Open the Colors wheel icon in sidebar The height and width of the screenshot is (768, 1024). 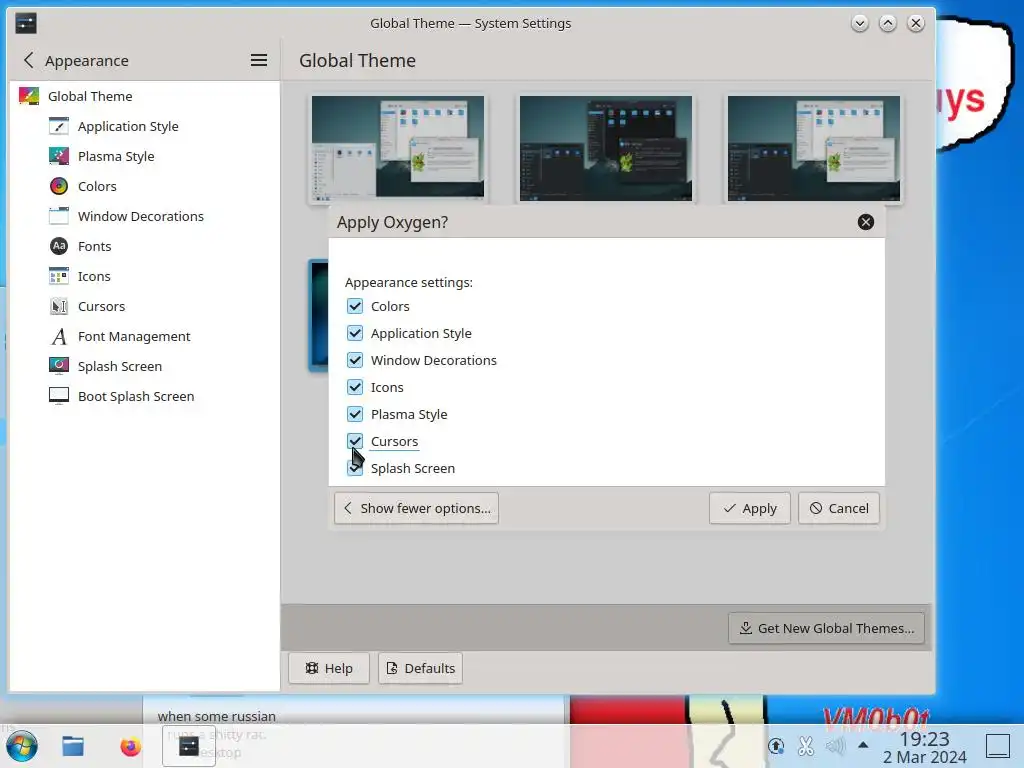point(59,186)
